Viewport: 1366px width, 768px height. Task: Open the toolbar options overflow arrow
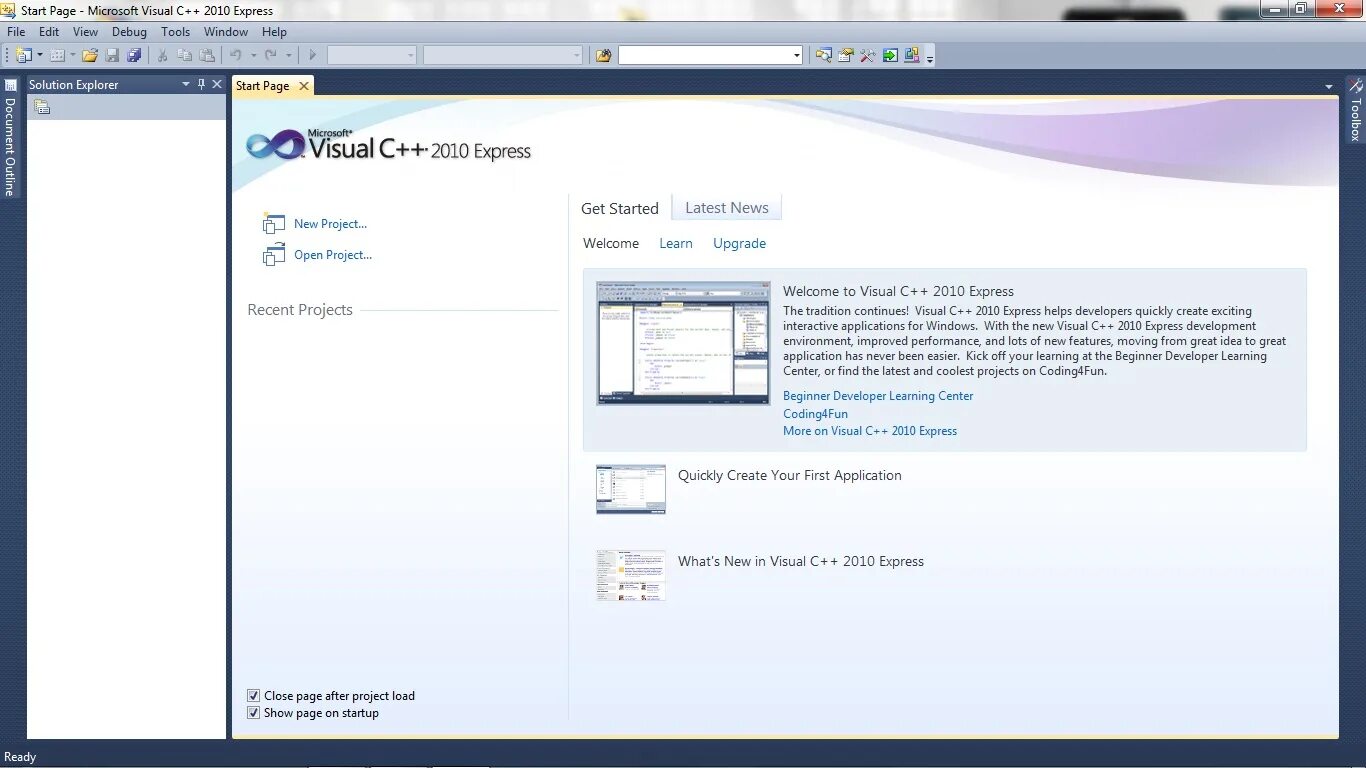930,57
